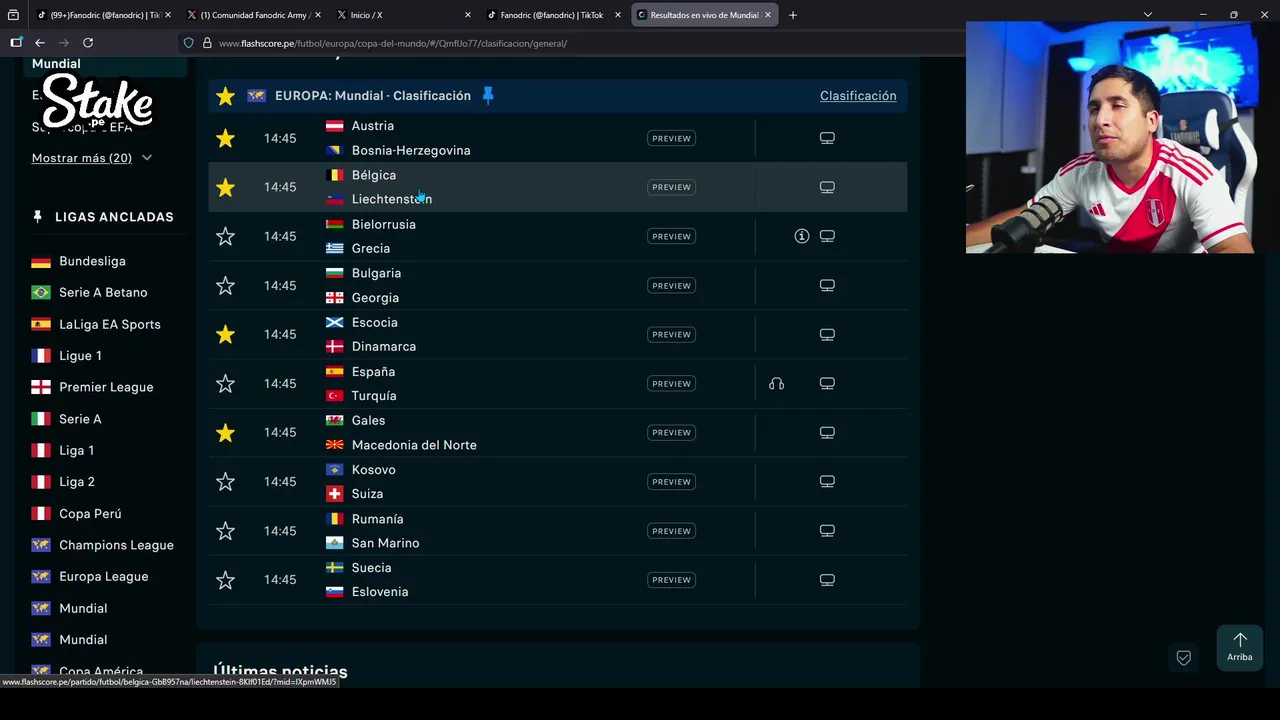Go back in browser history
The height and width of the screenshot is (720, 1280).
(x=40, y=43)
